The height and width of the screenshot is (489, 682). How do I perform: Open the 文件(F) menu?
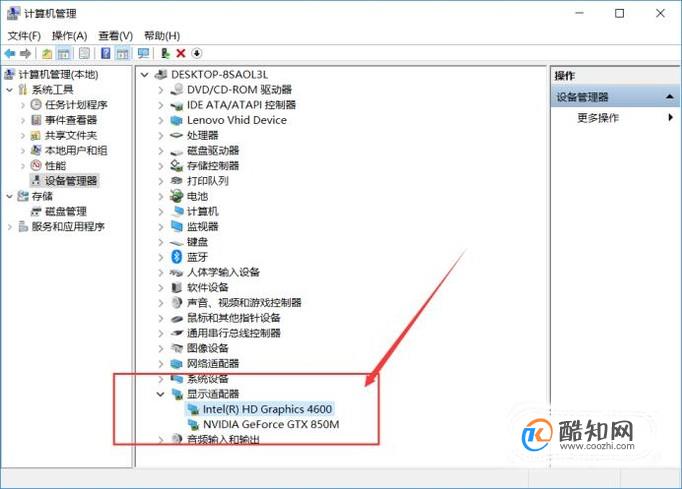24,36
